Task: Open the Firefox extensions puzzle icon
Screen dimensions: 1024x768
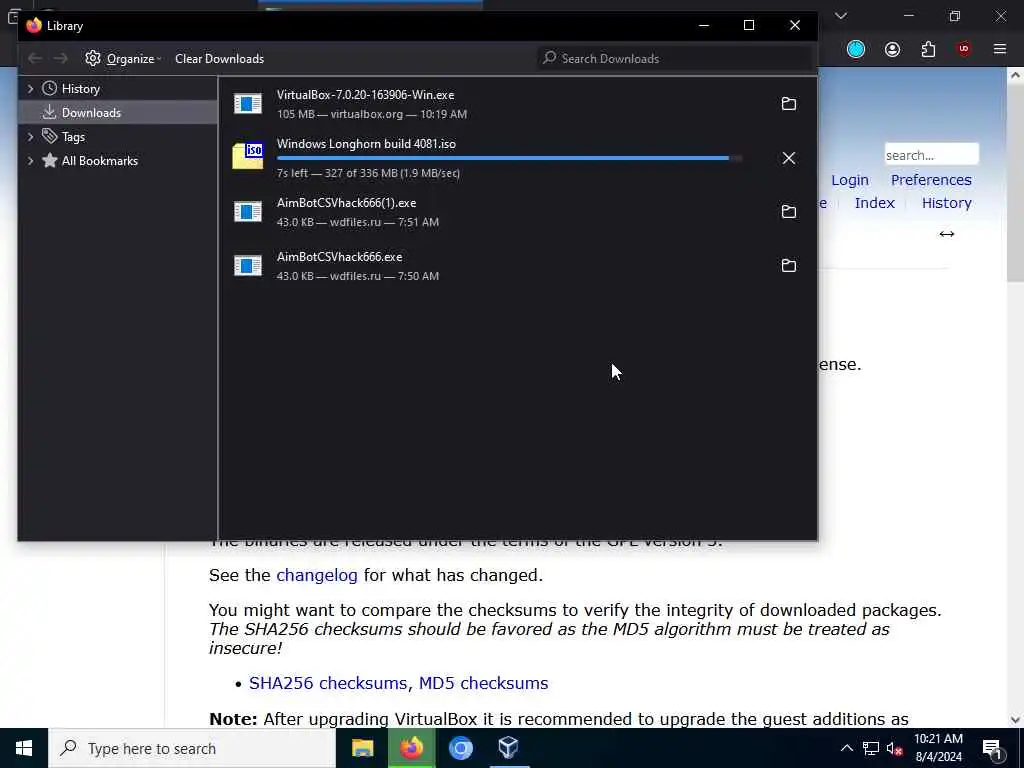Action: 928,49
